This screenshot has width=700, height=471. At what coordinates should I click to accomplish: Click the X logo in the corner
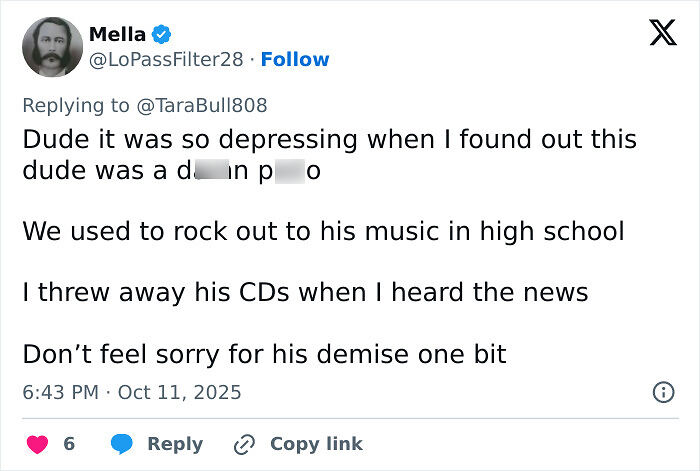click(x=662, y=34)
